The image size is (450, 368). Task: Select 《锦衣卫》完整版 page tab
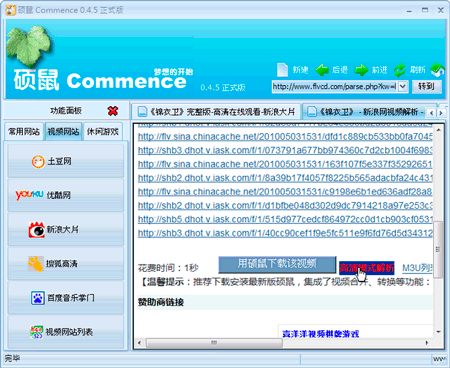pyautogui.click(x=217, y=112)
